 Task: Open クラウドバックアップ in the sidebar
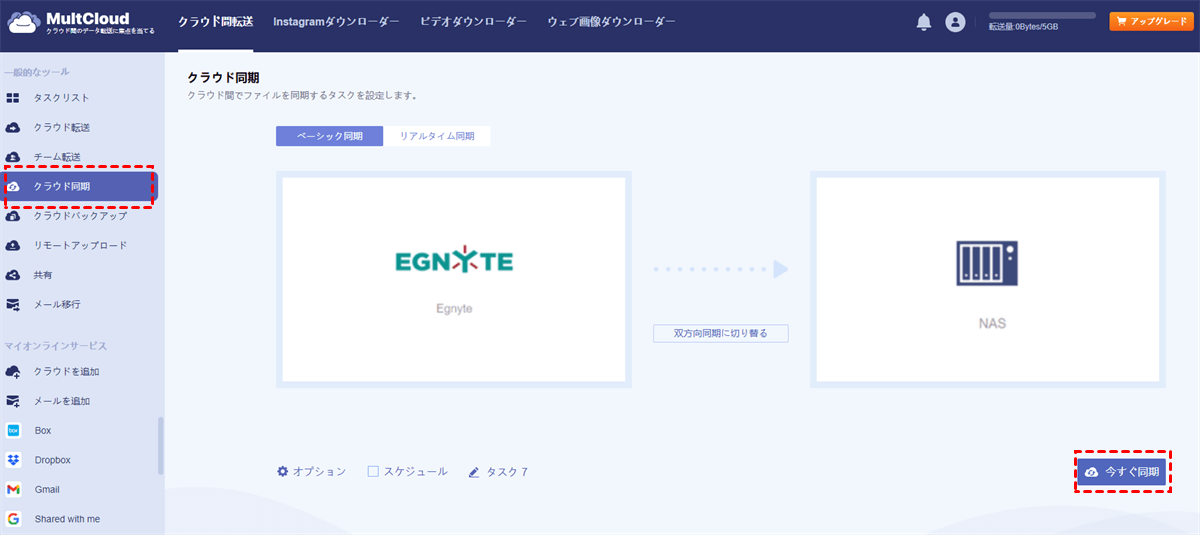(80, 216)
